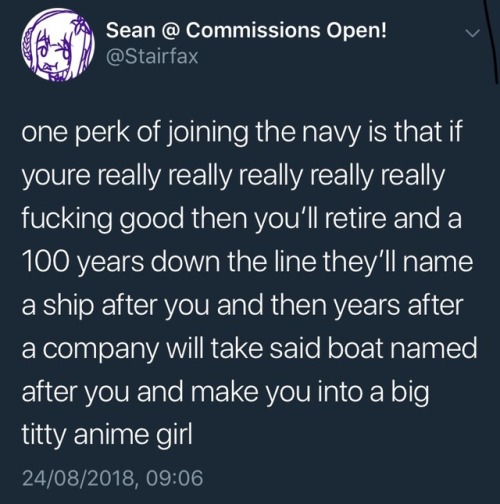Open the profile via display name 'Sean @ Commissions Open!'
The width and height of the screenshot is (500, 504).
click(x=247, y=31)
